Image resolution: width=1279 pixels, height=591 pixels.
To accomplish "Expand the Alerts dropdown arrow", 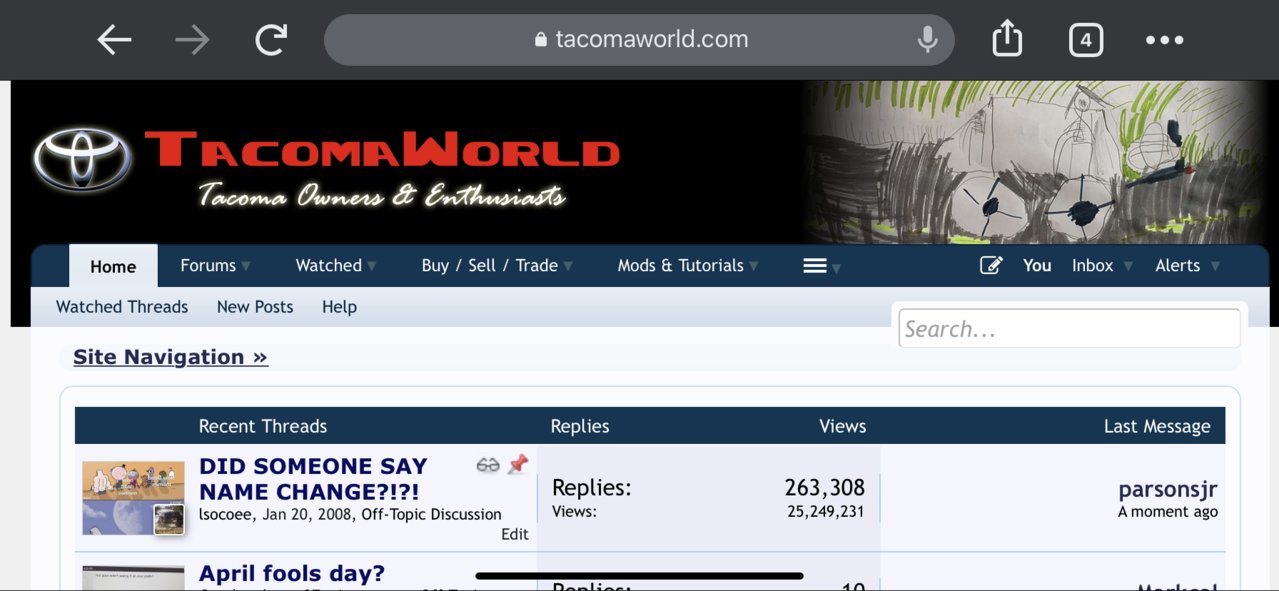I will (1215, 267).
